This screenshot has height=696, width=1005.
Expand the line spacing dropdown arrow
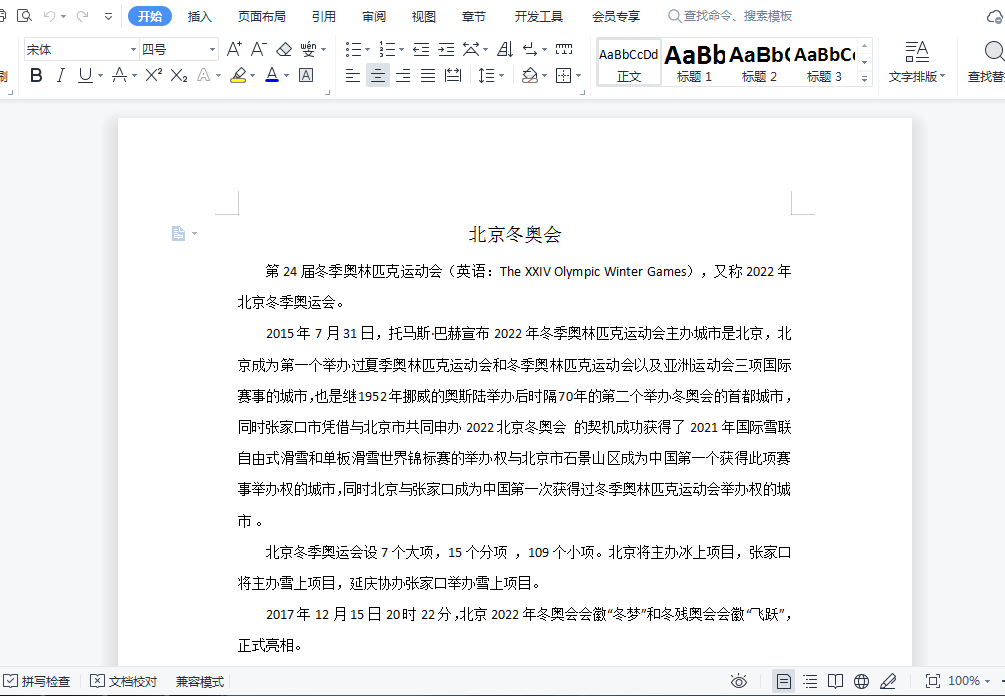pos(501,76)
